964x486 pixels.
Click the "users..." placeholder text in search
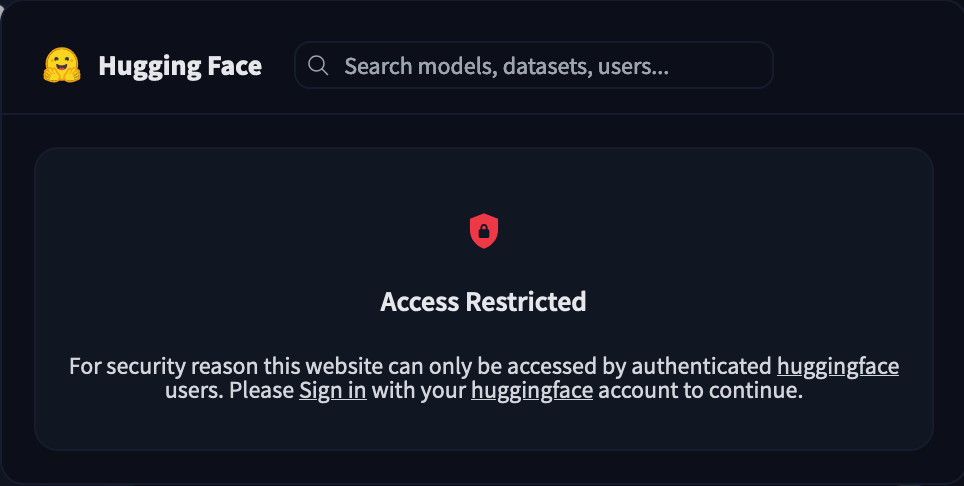click(x=633, y=67)
